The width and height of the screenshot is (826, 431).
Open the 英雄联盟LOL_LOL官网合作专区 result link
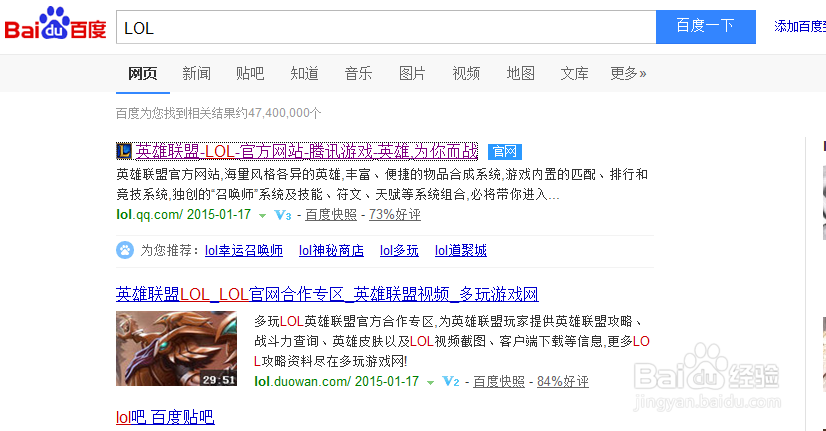pos(327,294)
